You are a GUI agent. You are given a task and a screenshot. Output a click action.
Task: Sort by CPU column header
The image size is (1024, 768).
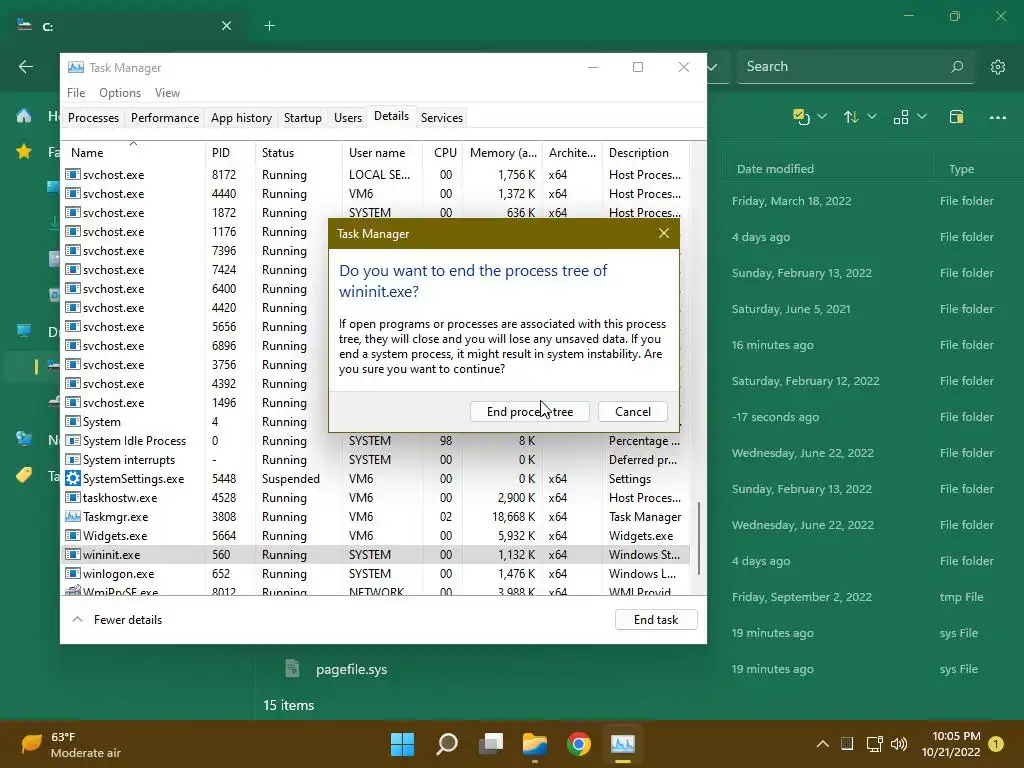pyautogui.click(x=443, y=152)
